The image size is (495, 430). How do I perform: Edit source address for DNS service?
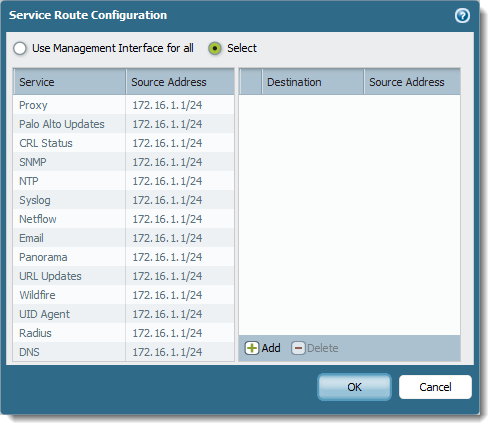tap(180, 352)
